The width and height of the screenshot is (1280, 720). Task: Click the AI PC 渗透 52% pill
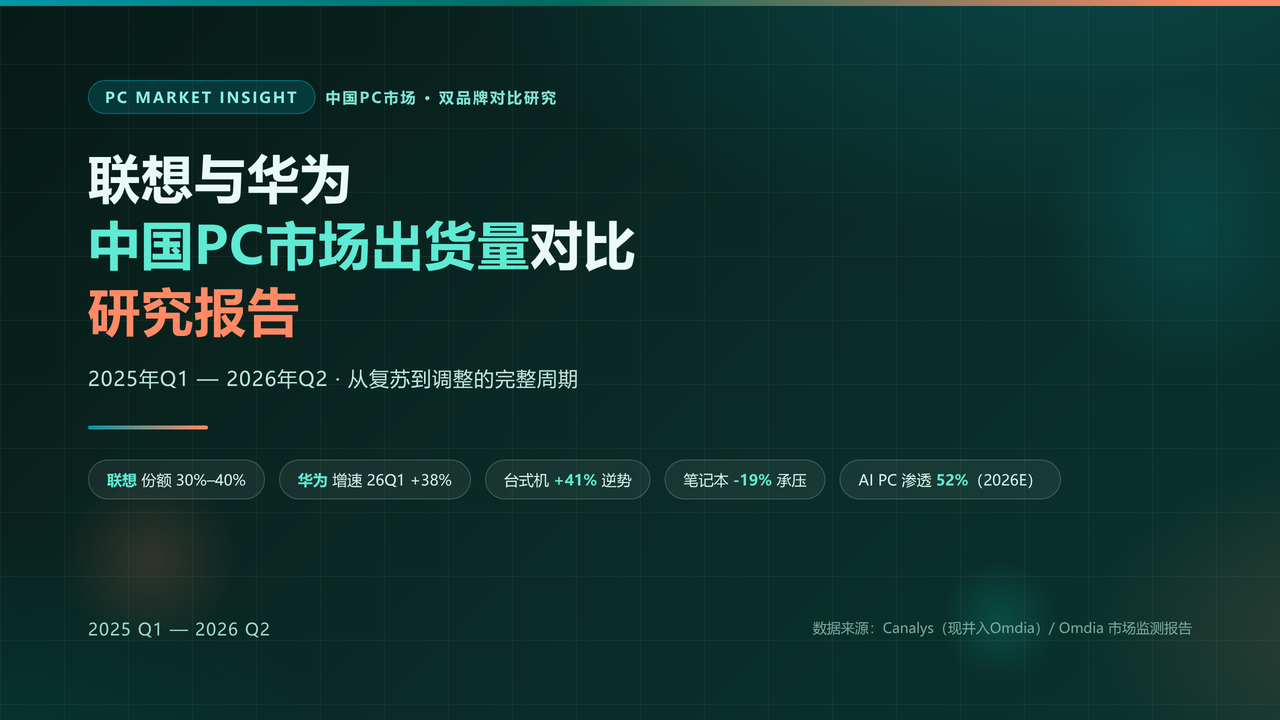[x=950, y=480]
